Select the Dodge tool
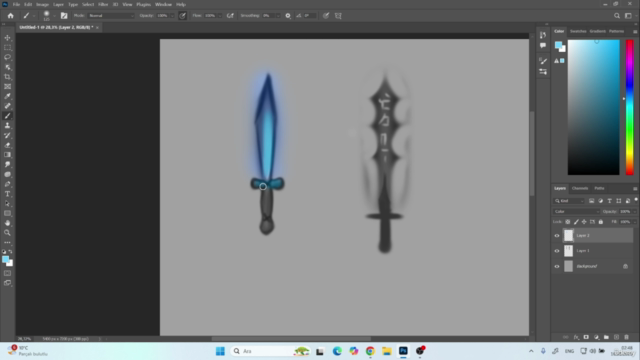The image size is (640, 360). click(x=7, y=174)
